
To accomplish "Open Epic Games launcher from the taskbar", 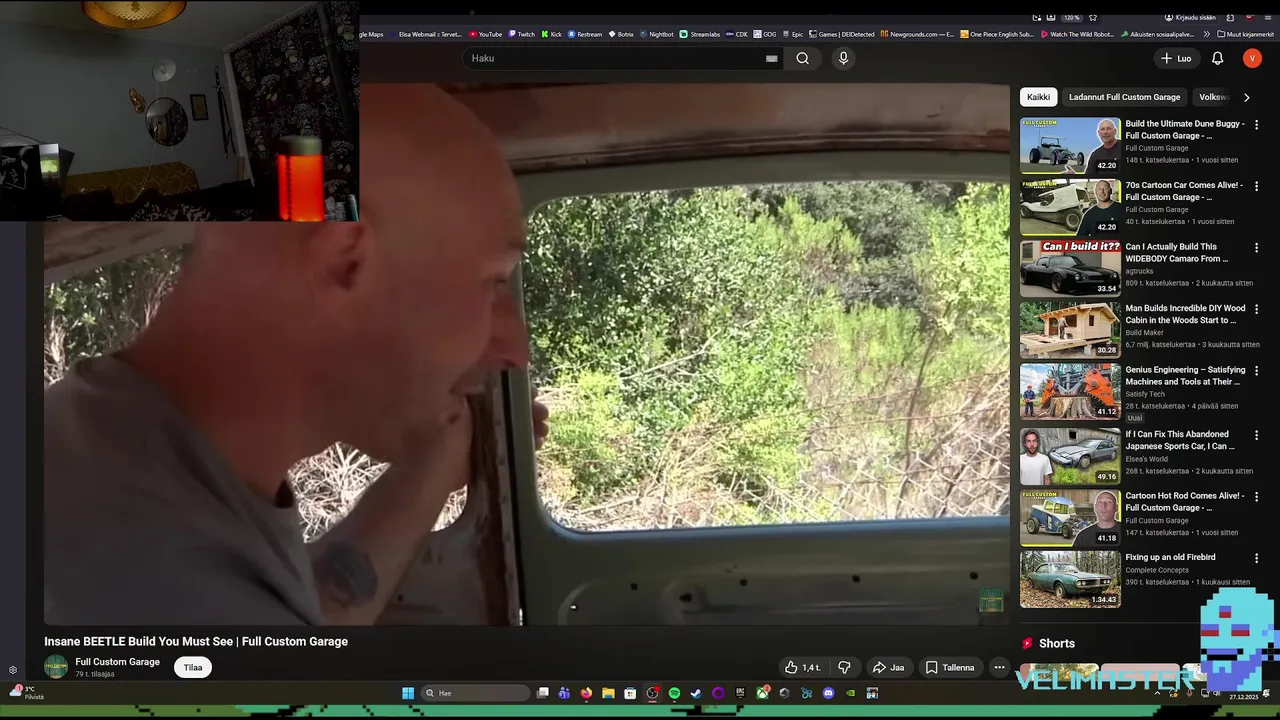I will pyautogui.click(x=740, y=693).
